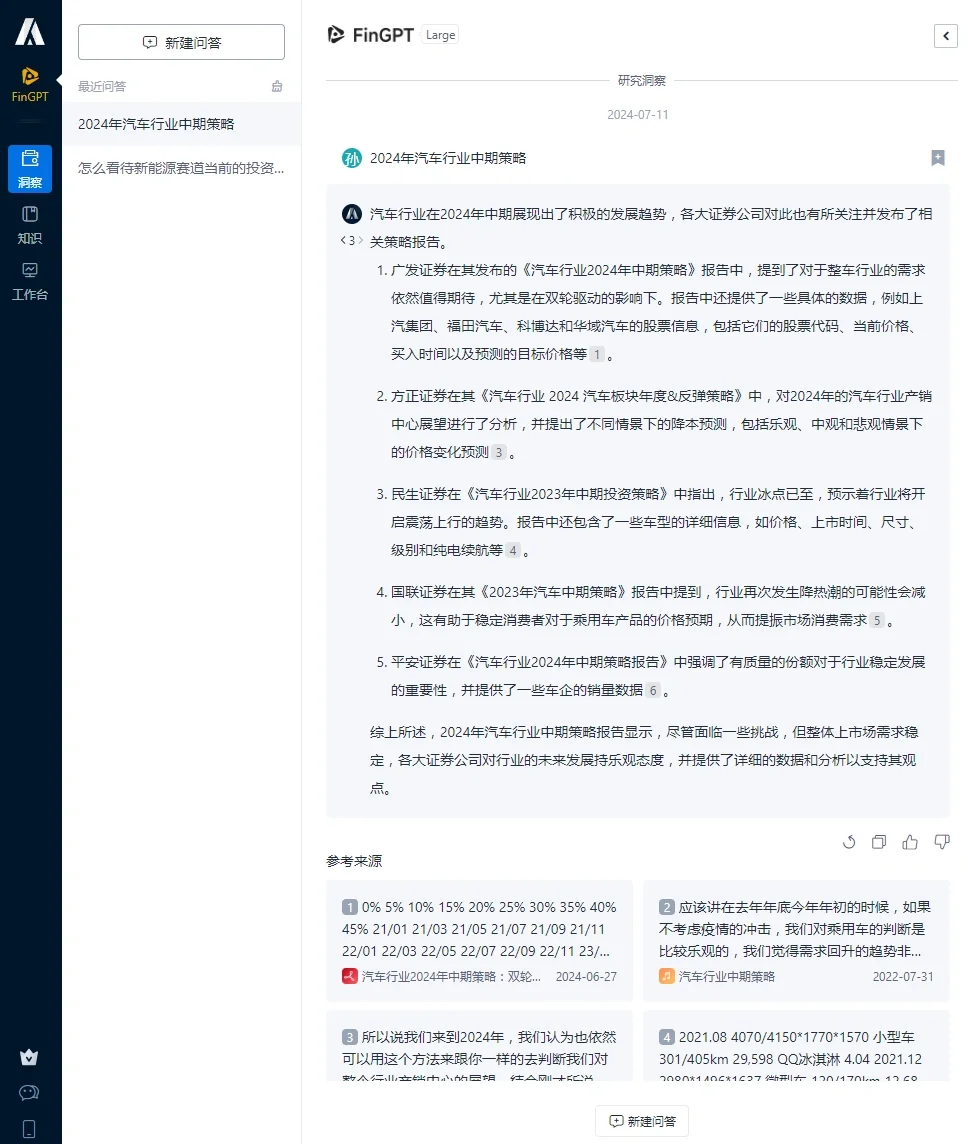Regenerate the answer with the refresh icon
Image resolution: width=968 pixels, height=1144 pixels.
point(849,842)
